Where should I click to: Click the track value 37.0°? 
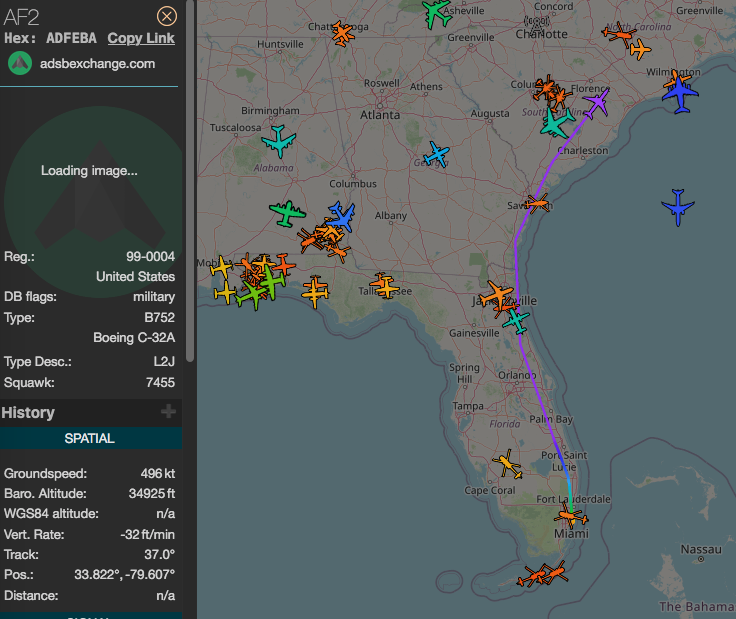pyautogui.click(x=160, y=554)
